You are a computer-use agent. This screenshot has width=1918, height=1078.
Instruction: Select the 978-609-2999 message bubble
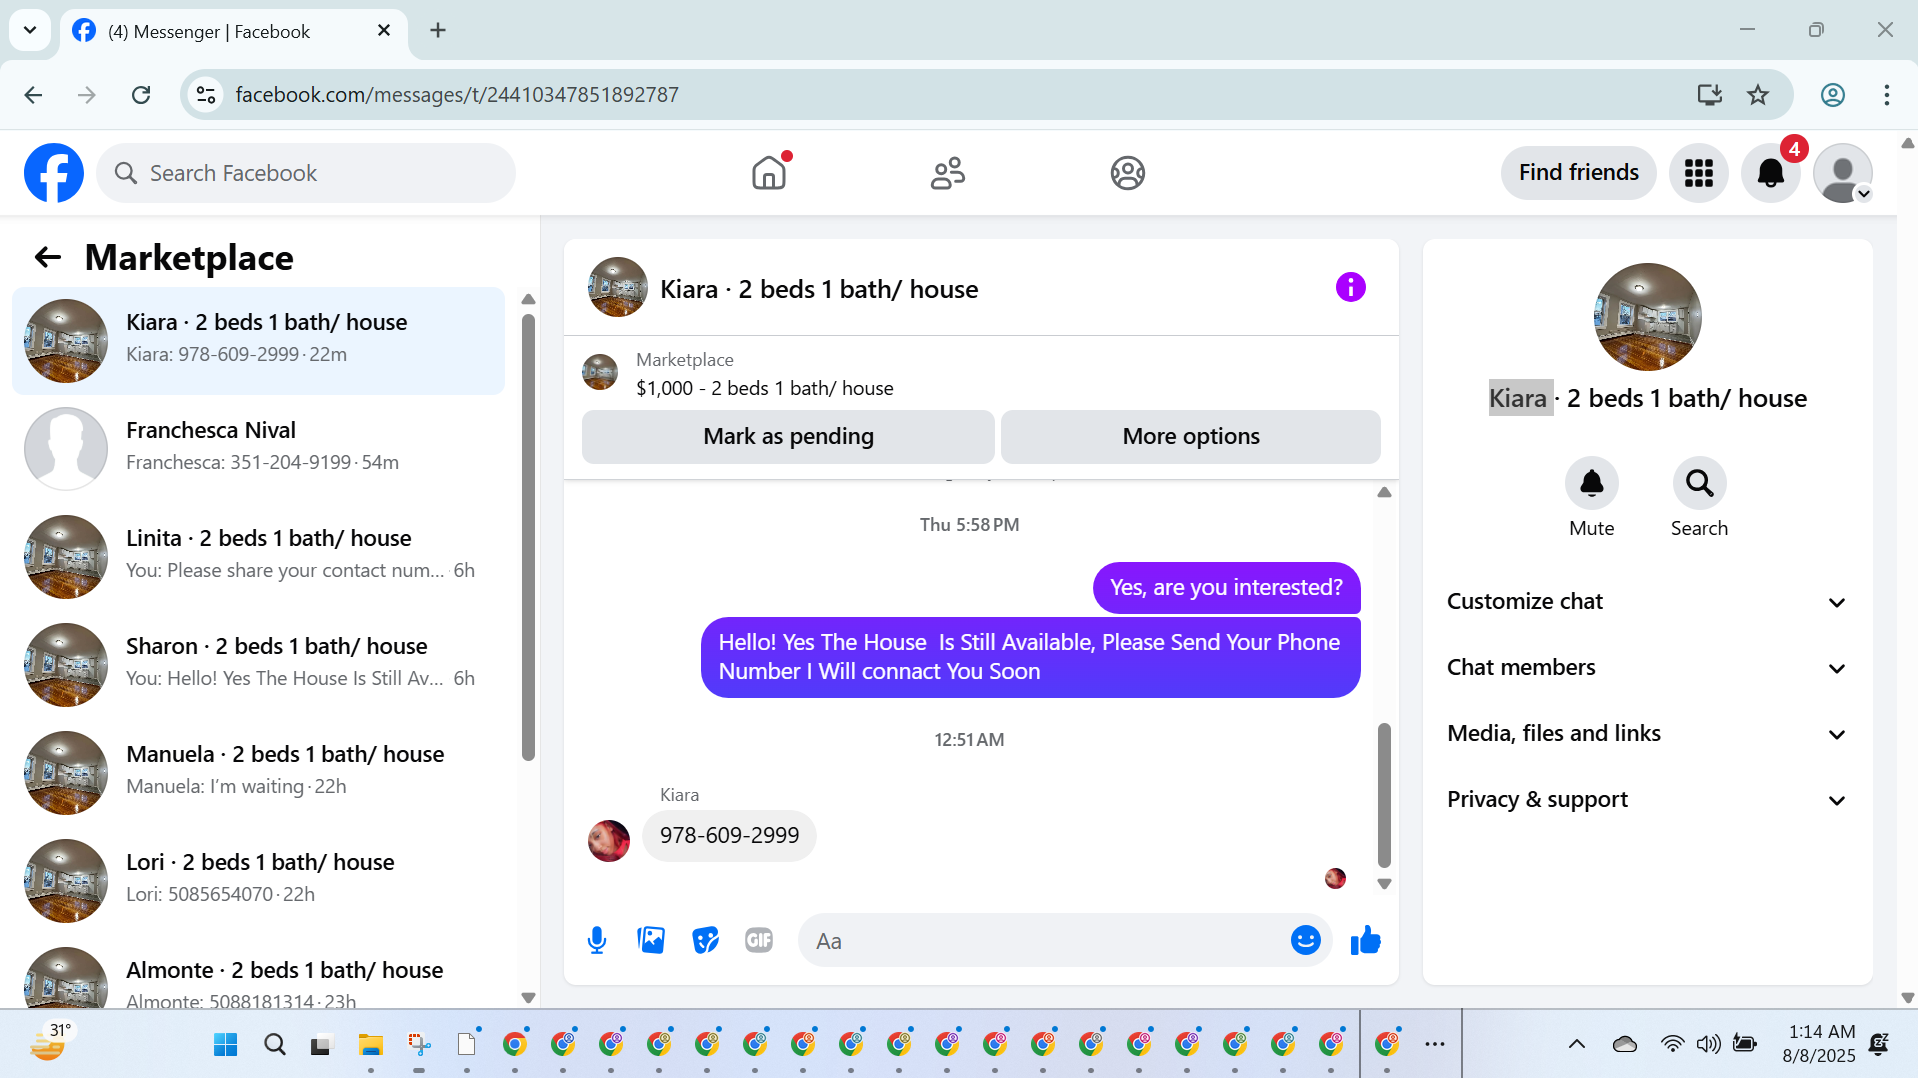point(729,836)
